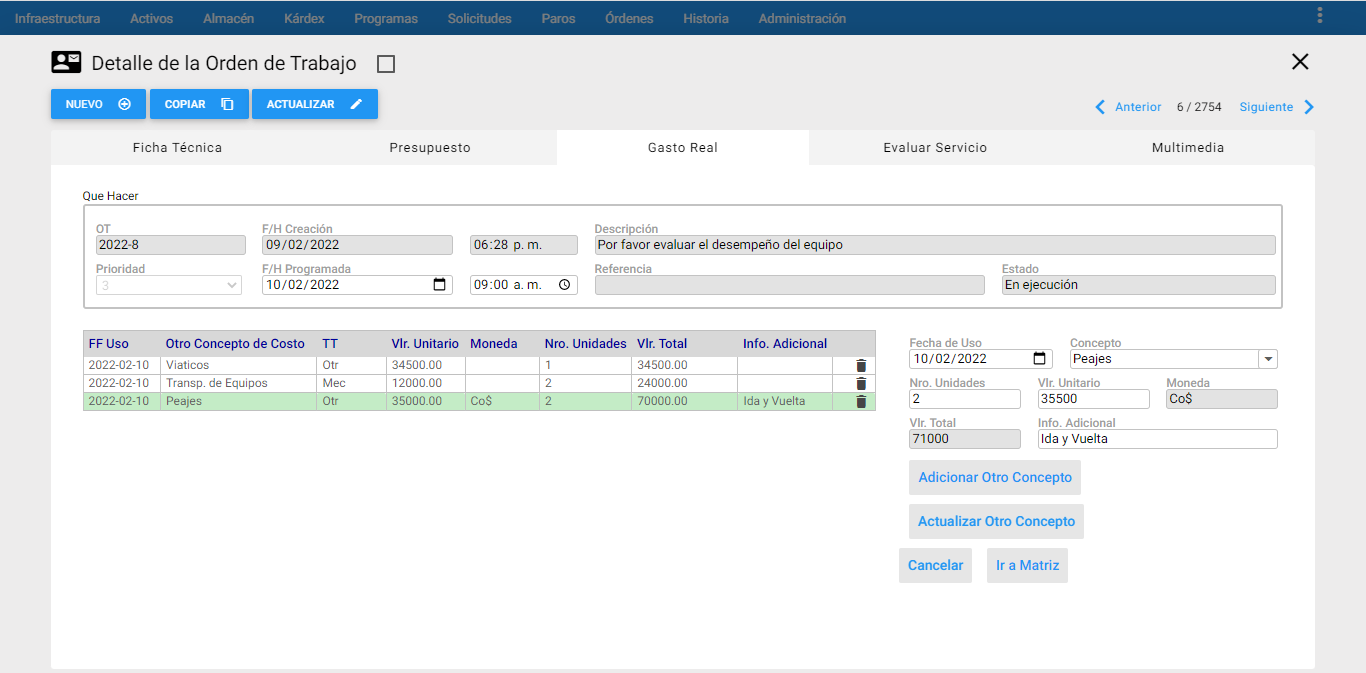
Task: Click the Fecha de Uso date field
Action: click(981, 359)
